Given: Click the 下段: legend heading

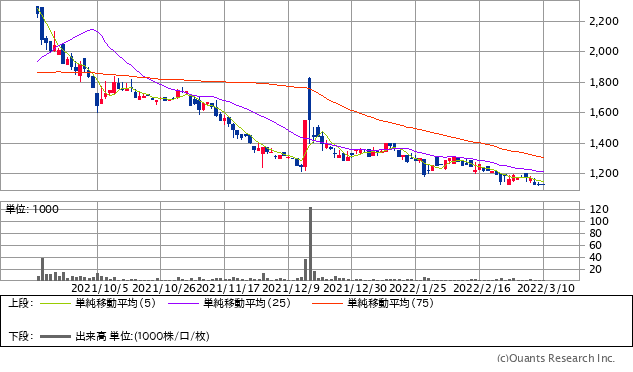Looking at the screenshot, I should 21,336.
